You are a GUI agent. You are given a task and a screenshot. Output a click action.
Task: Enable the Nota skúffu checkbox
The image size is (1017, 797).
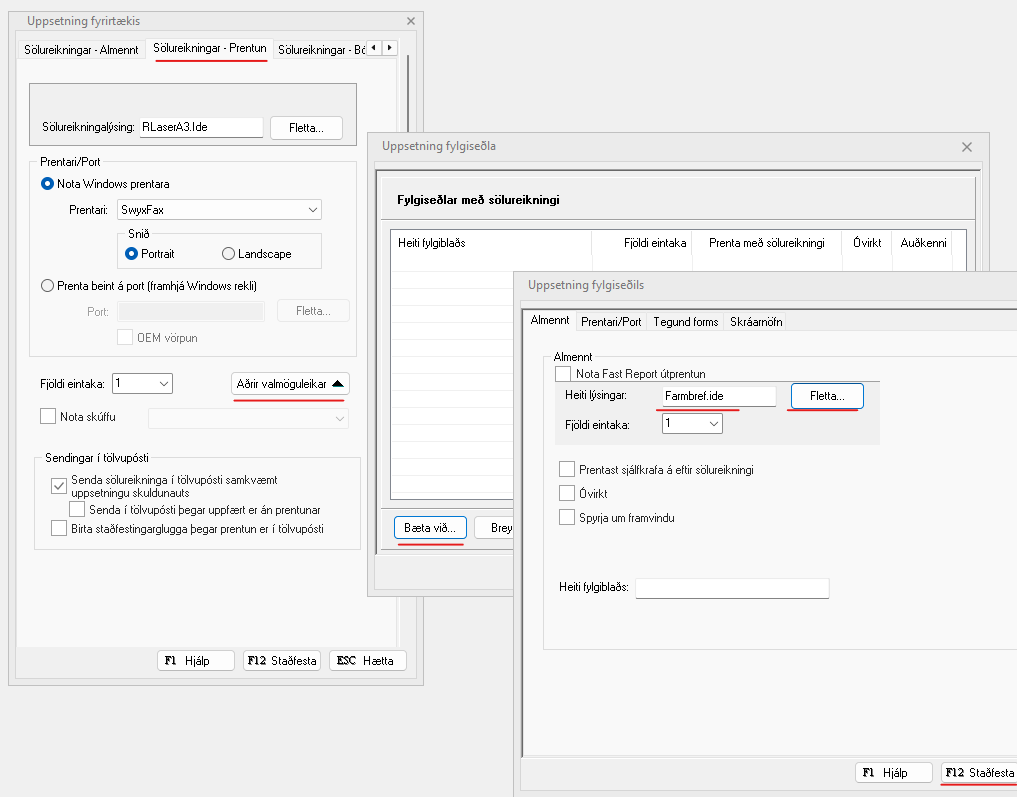48,417
